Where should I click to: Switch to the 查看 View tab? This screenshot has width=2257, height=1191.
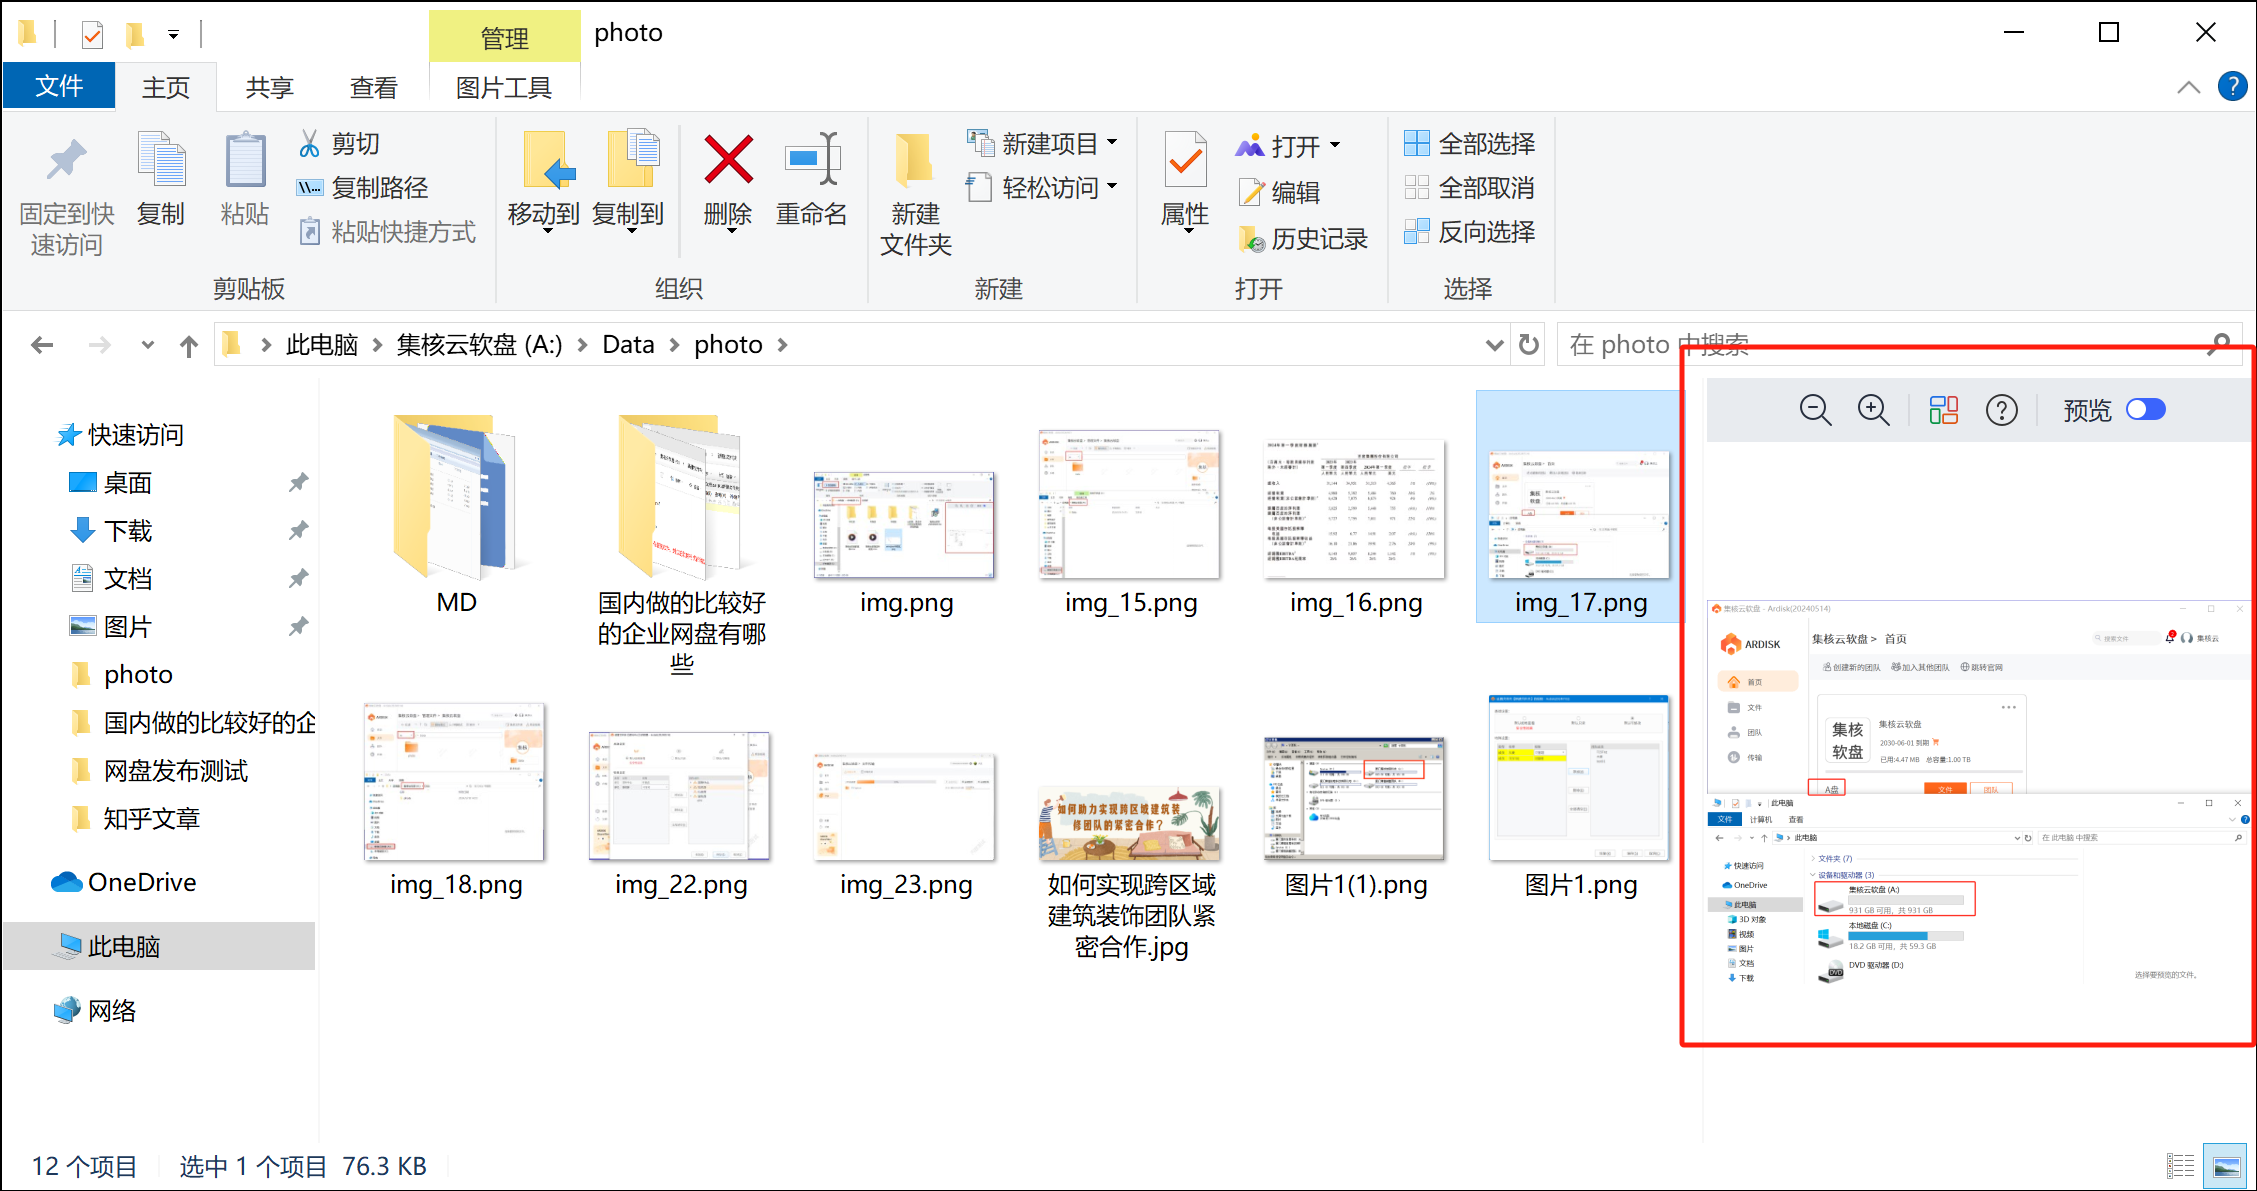point(374,87)
